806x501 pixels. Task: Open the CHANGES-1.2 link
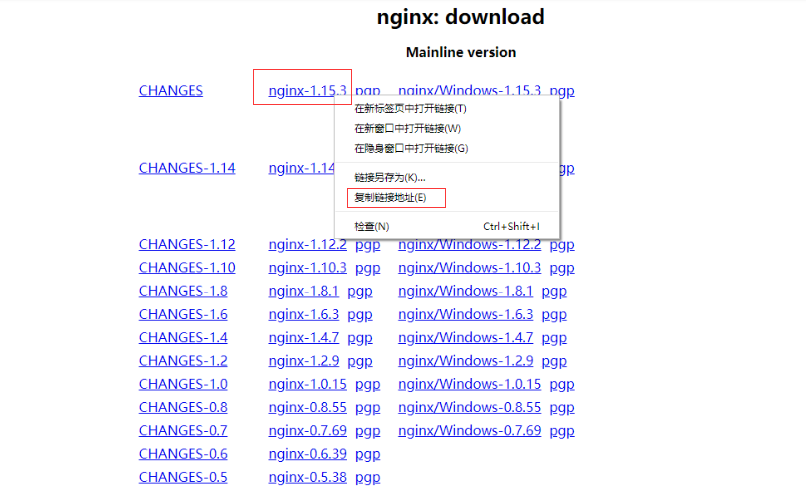(183, 361)
